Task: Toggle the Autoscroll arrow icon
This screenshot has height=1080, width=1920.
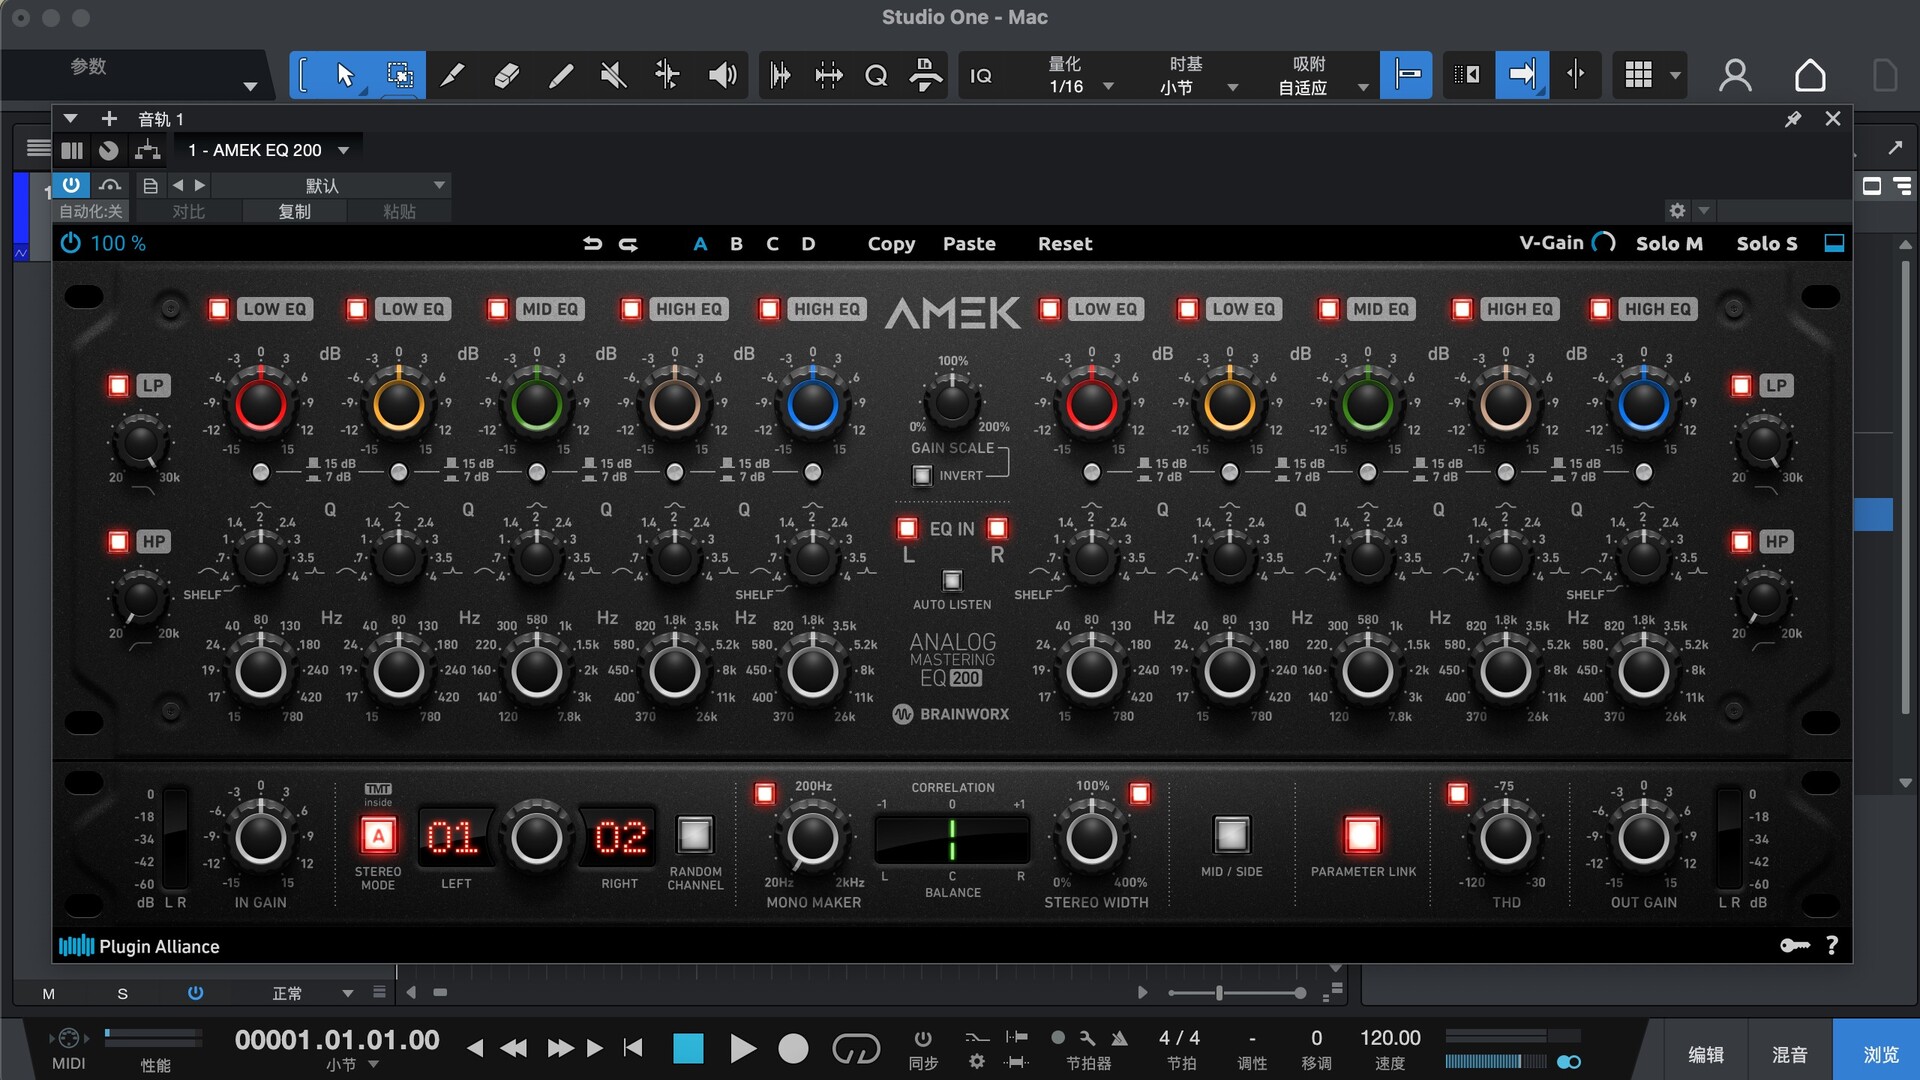Action: (x=1522, y=75)
